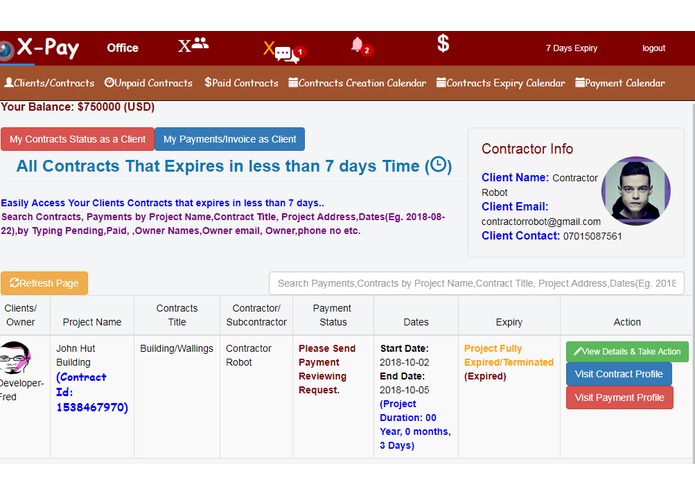Open Payment Calendar
Viewport: 695px width, 494px height.
(620, 83)
